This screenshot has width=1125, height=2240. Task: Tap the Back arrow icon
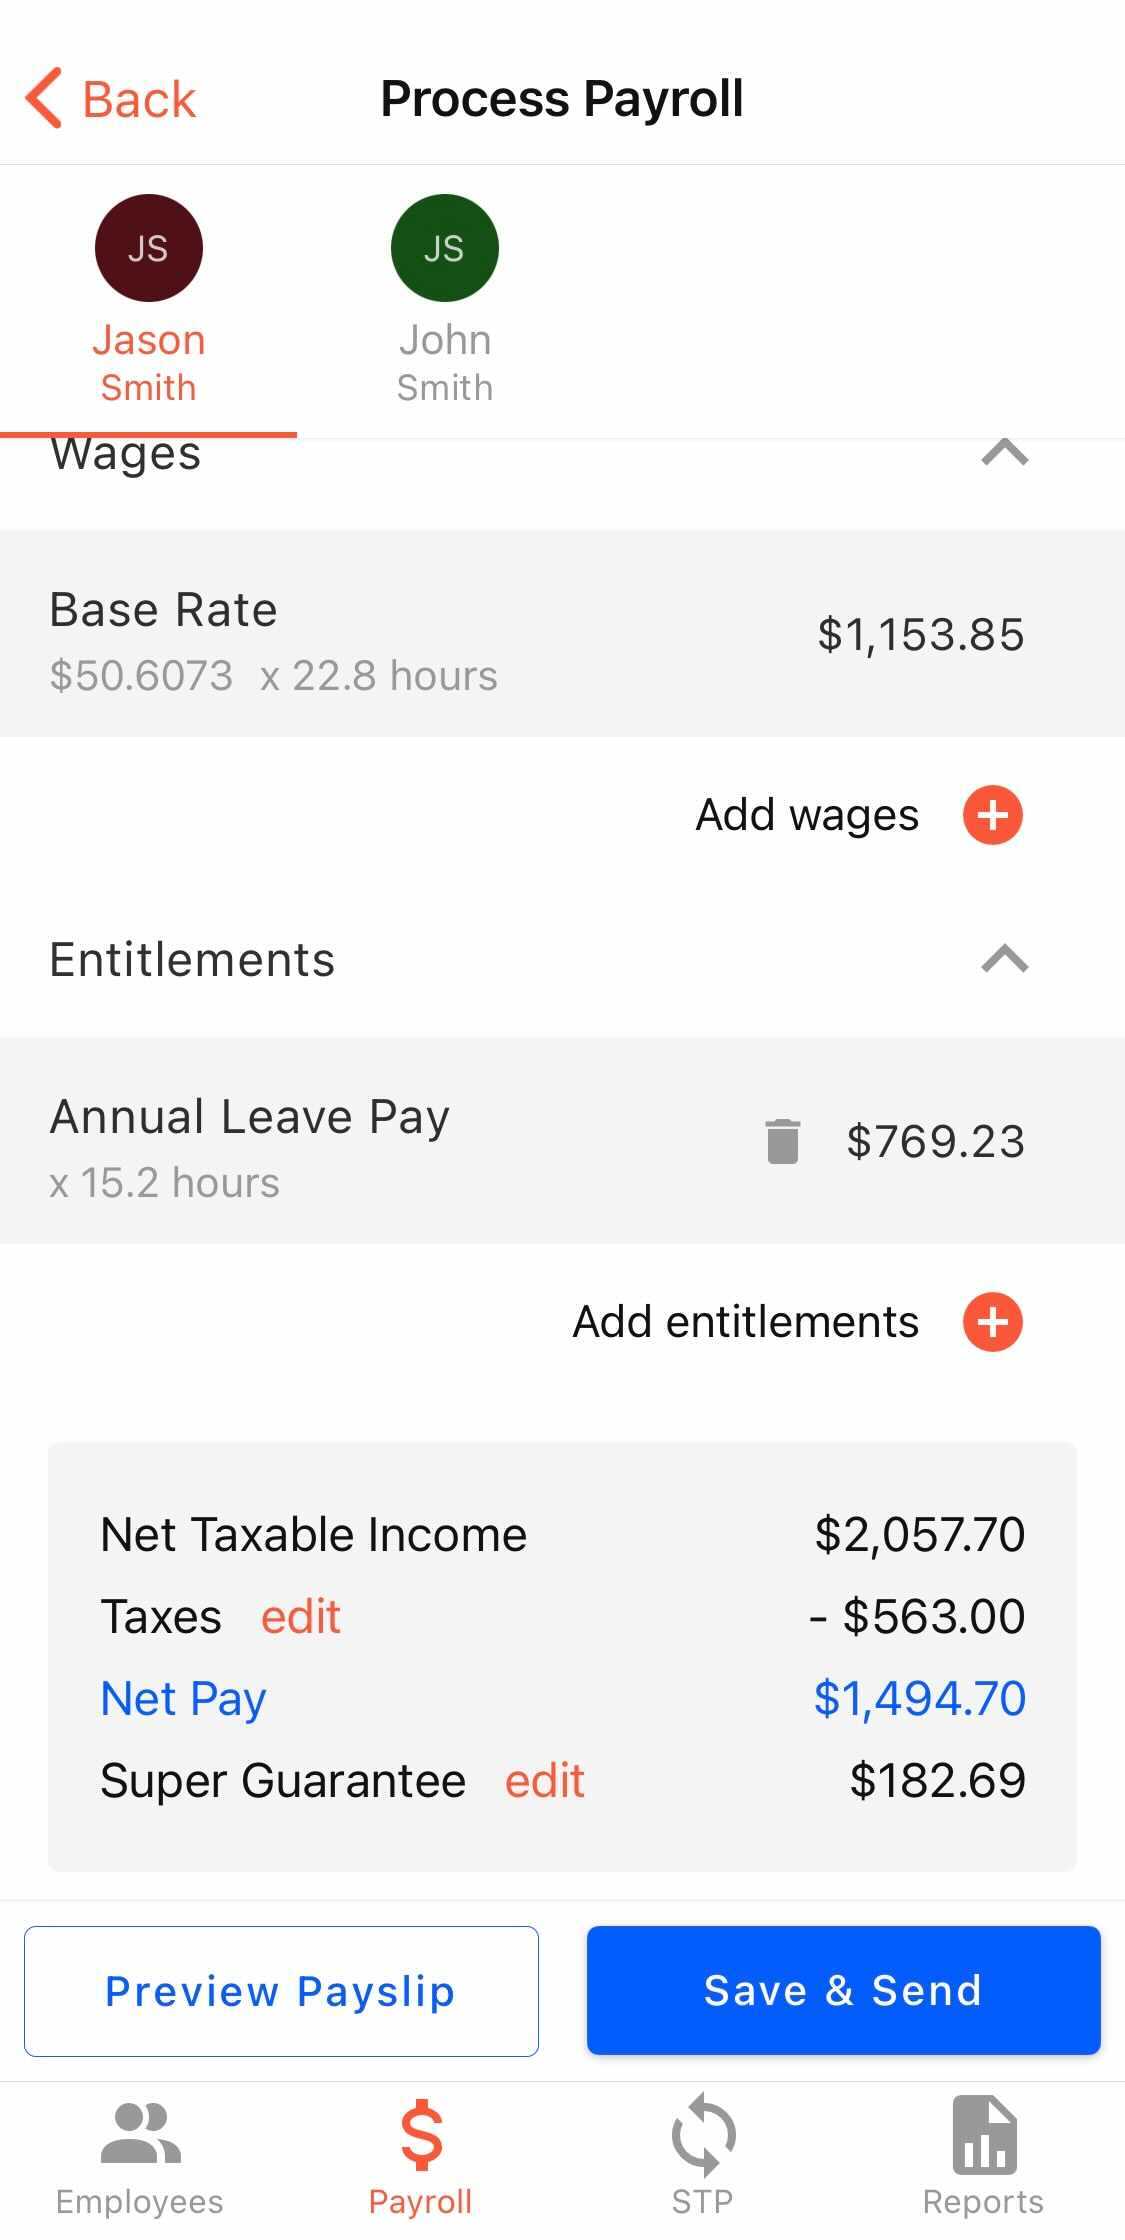43,98
